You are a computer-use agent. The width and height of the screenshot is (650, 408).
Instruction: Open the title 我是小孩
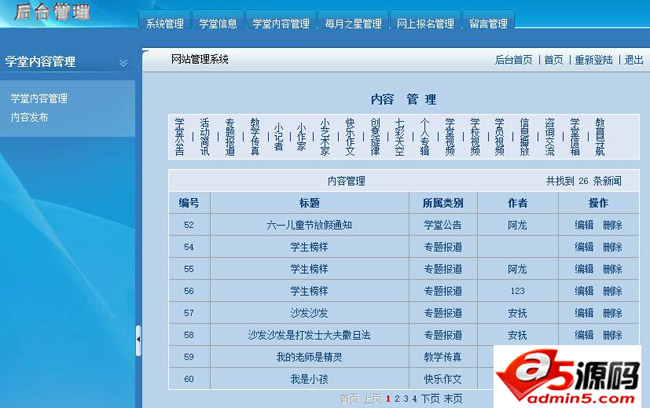pyautogui.click(x=309, y=379)
